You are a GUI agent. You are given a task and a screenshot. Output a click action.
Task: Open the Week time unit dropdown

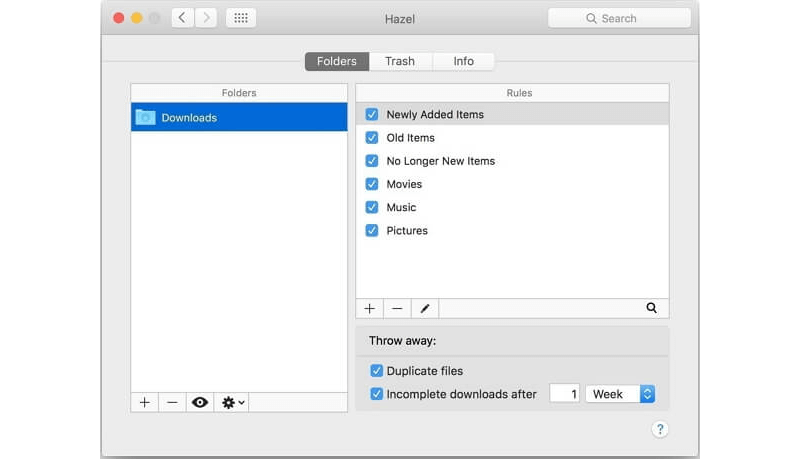tap(620, 394)
